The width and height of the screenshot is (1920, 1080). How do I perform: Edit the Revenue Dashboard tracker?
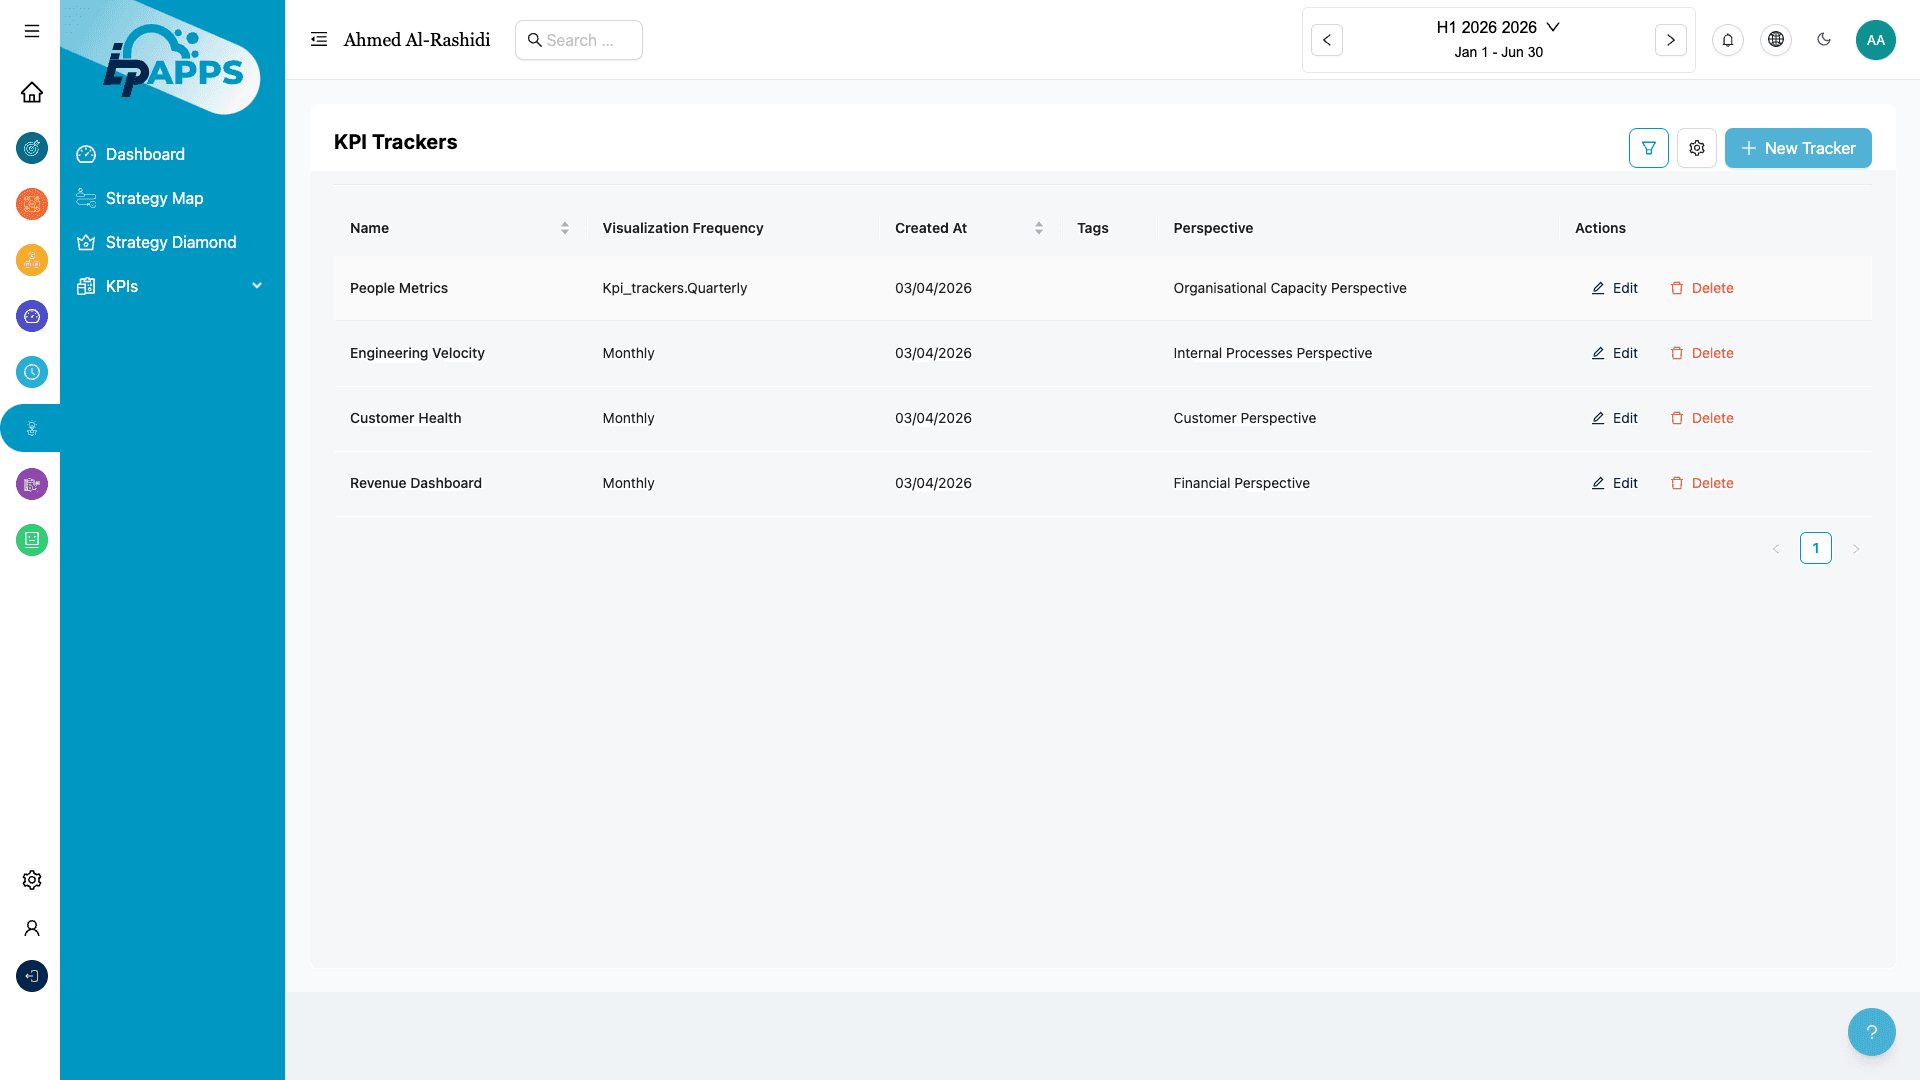tap(1614, 483)
